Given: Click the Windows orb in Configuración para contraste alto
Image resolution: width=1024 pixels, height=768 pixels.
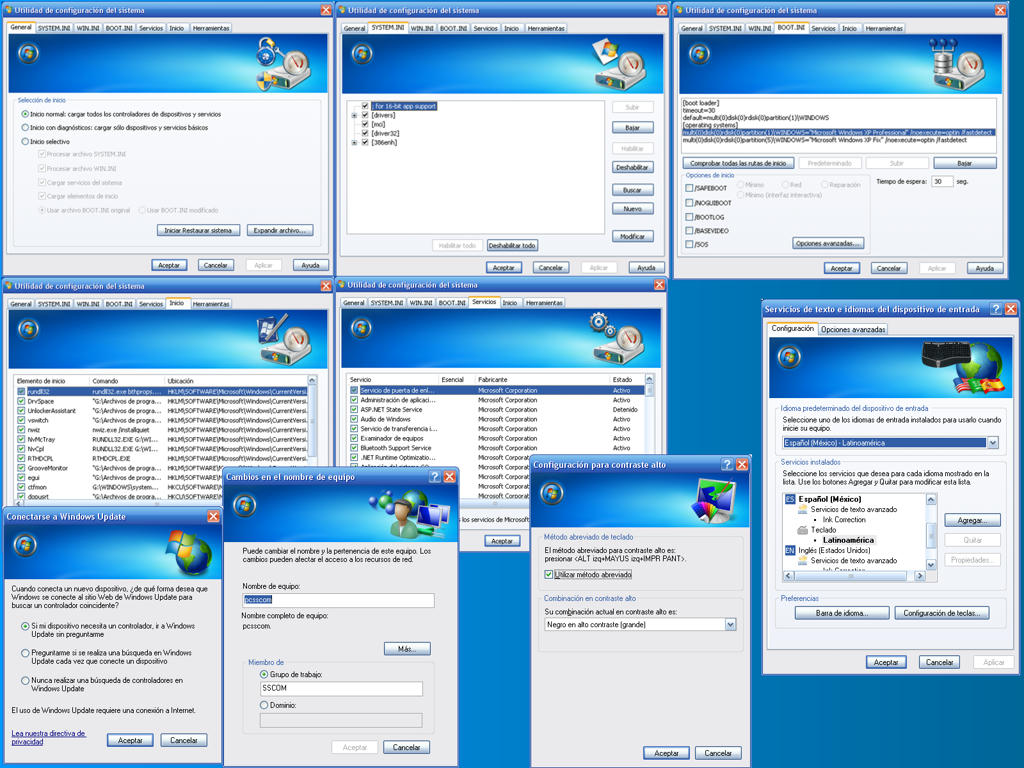Looking at the screenshot, I should 552,493.
